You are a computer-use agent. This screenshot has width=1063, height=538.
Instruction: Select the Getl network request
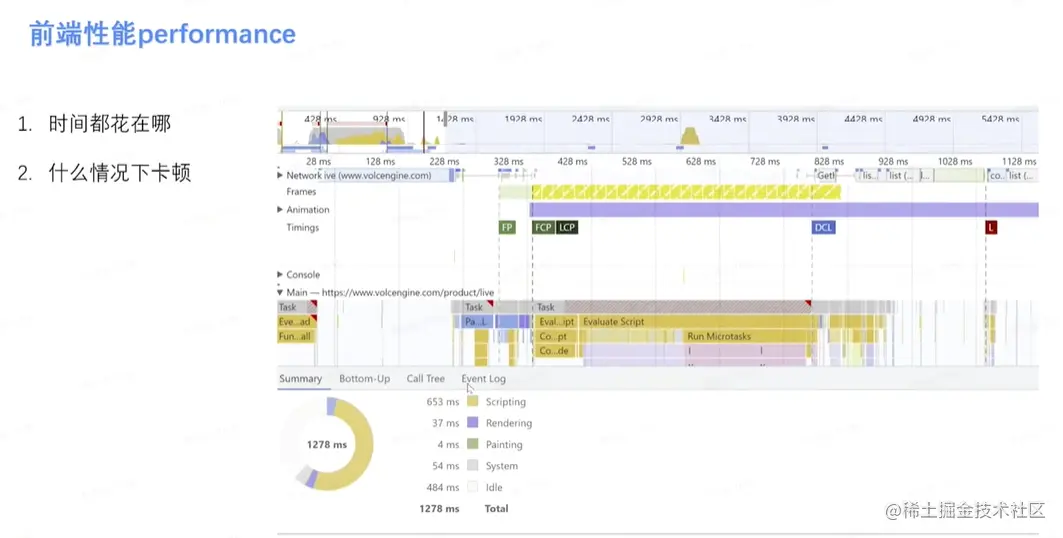click(825, 175)
